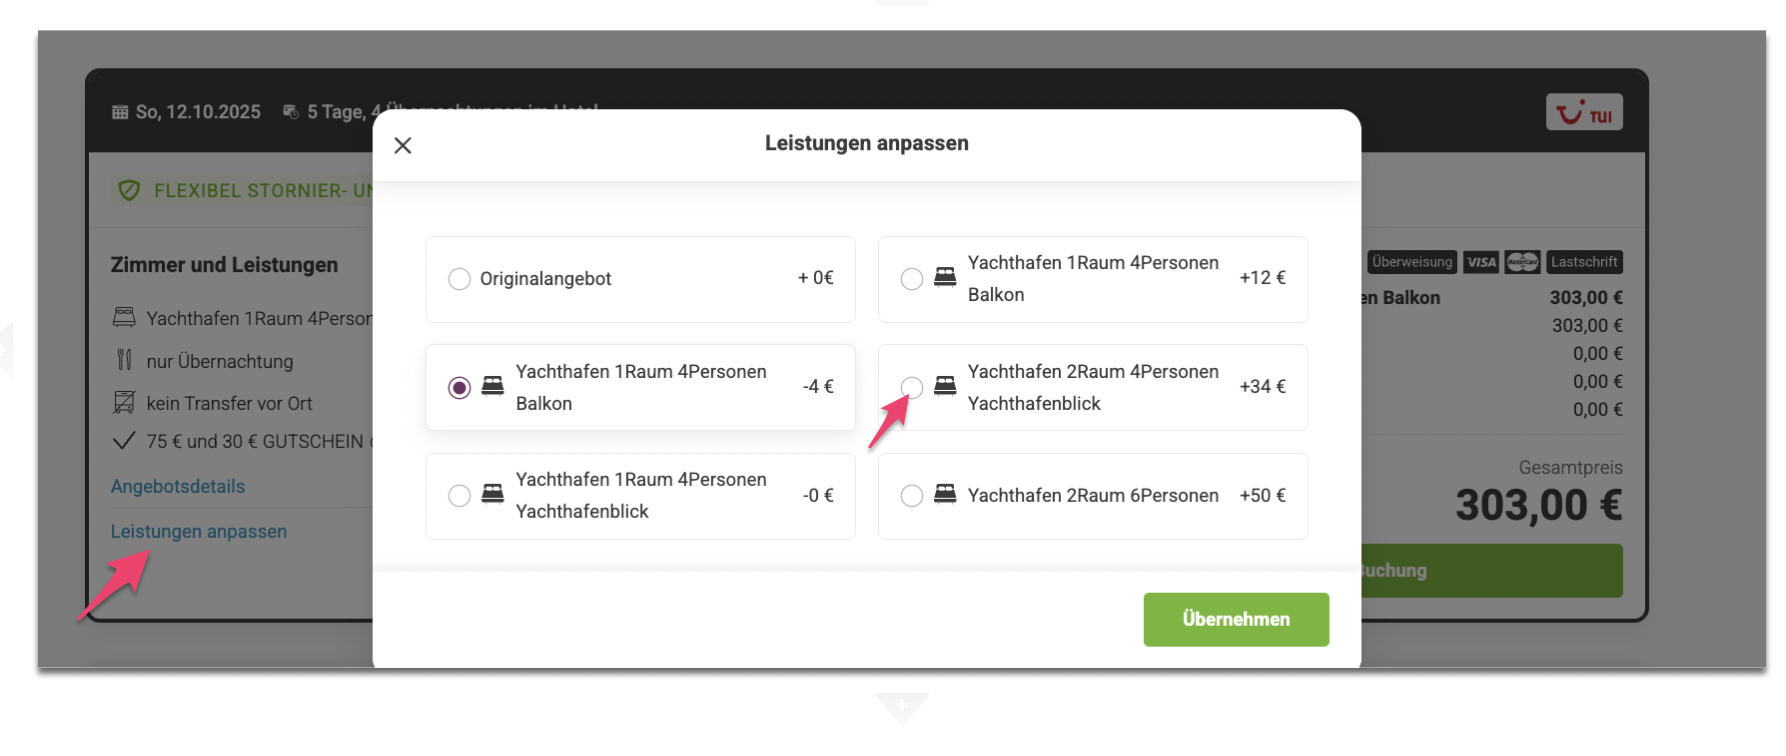
Task: Click the Übernehmen button
Action: point(1236,619)
